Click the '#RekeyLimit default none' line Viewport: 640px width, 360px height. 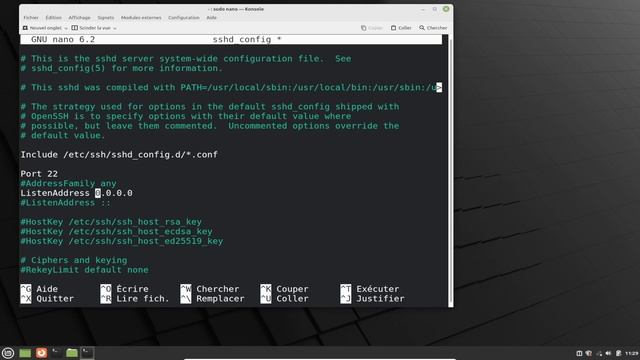click(x=84, y=270)
